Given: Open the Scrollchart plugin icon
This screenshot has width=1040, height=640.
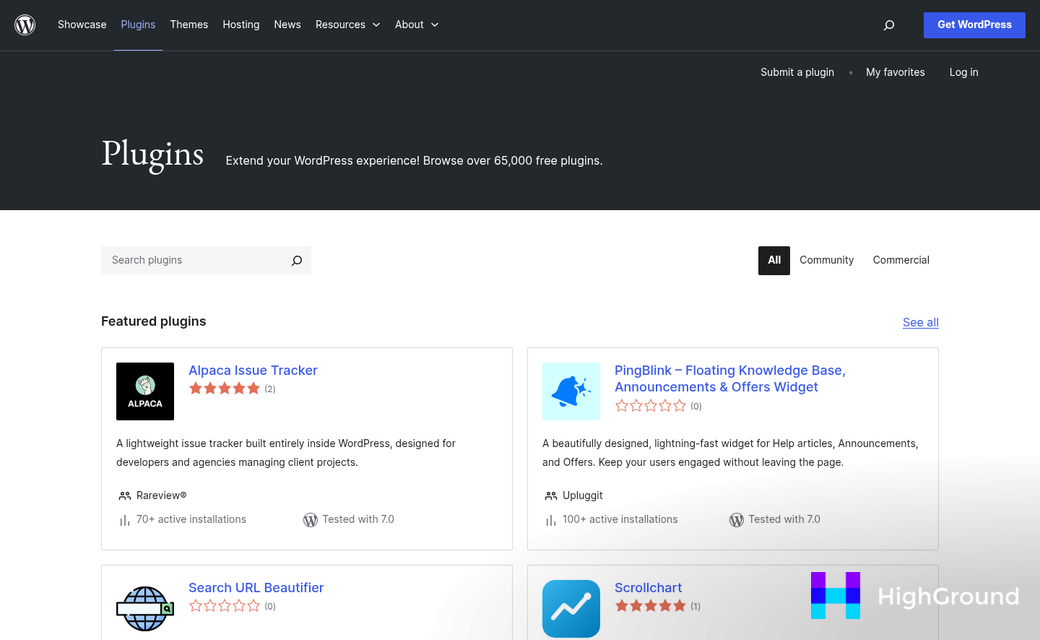Looking at the screenshot, I should point(571,608).
